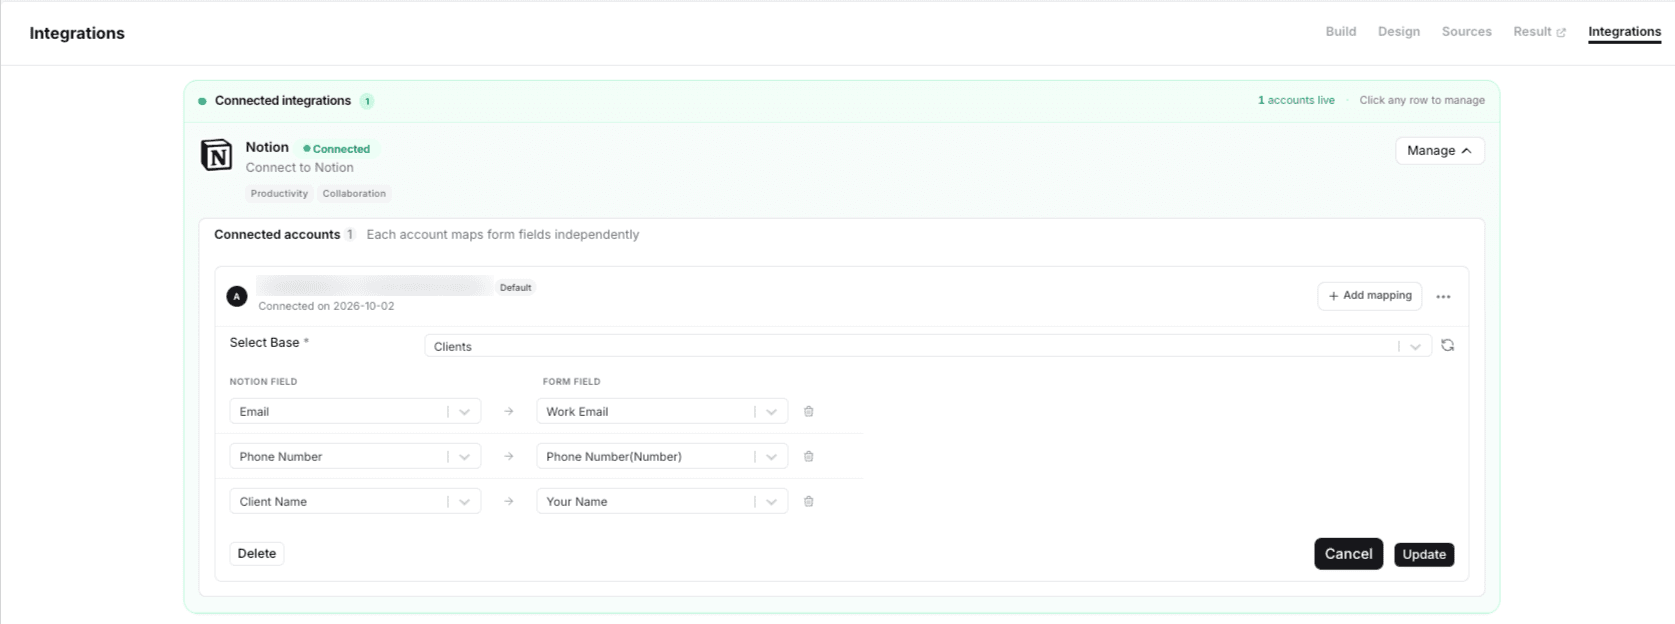Open the Your Name form field dropdown

pos(662,501)
